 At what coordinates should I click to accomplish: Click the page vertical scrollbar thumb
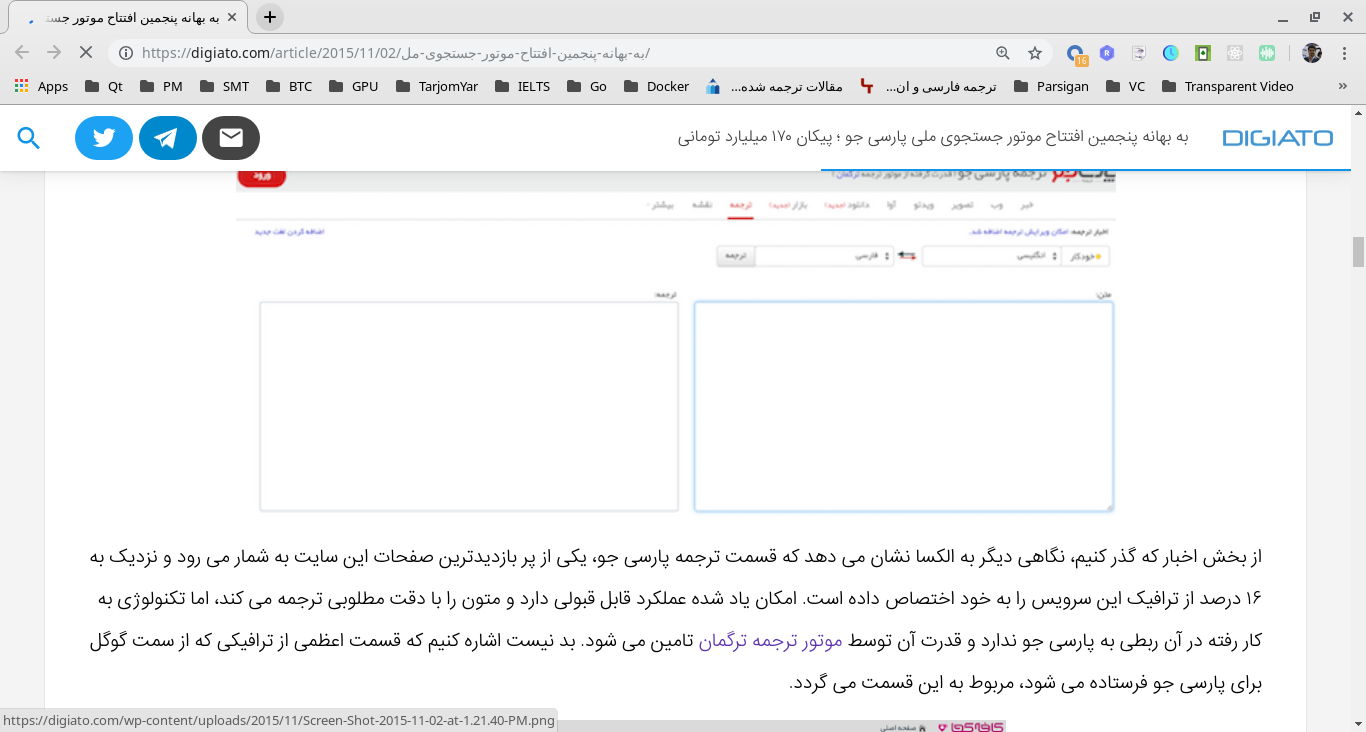pyautogui.click(x=1358, y=252)
